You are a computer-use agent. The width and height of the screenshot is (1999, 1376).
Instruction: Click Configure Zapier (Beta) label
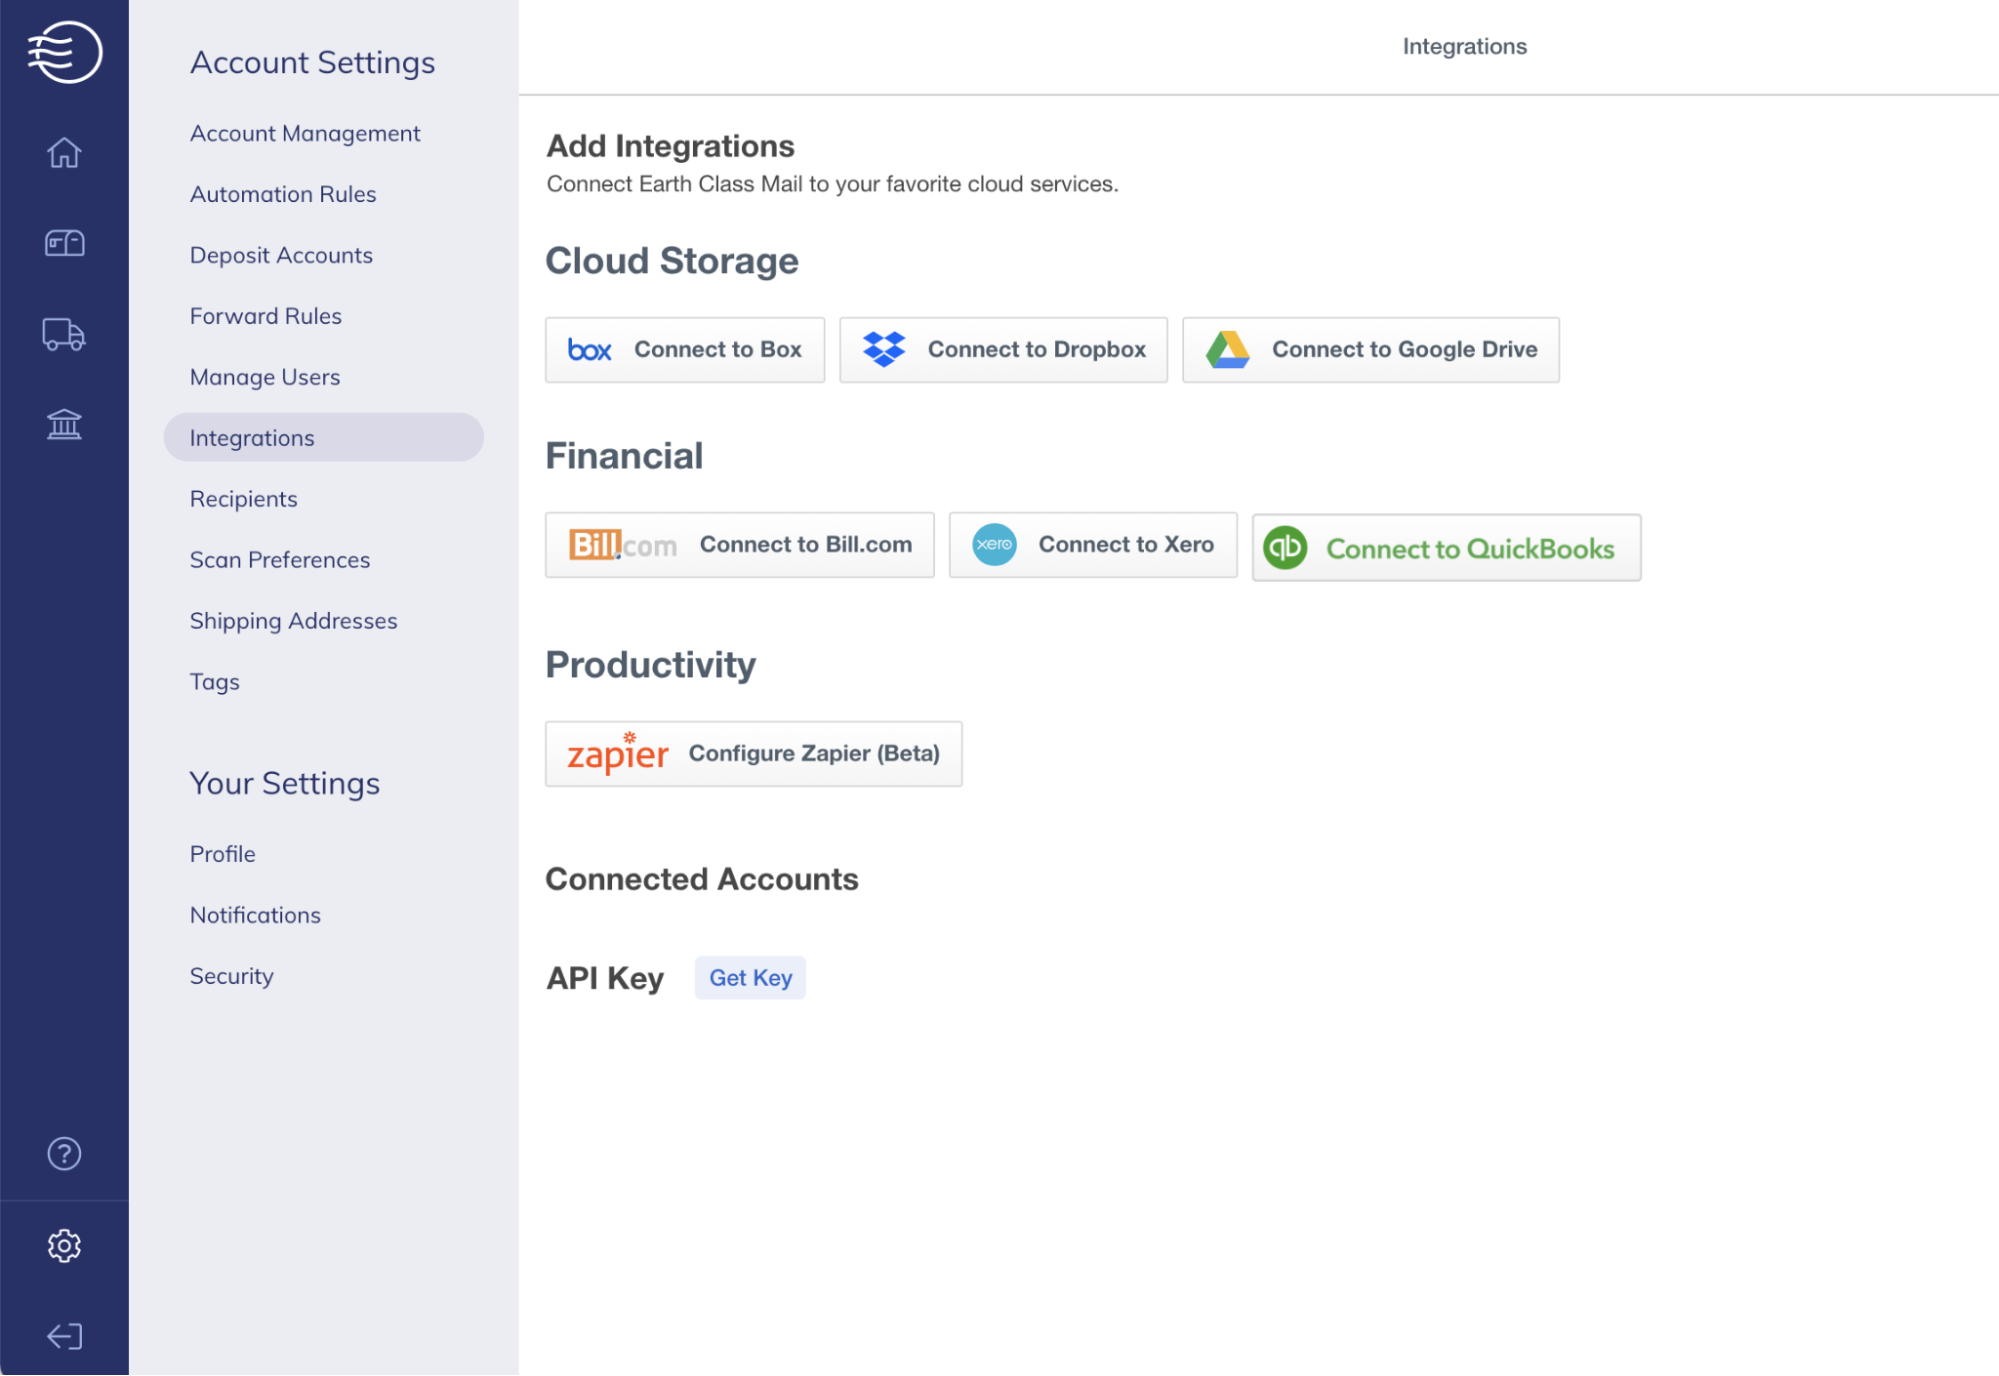814,754
